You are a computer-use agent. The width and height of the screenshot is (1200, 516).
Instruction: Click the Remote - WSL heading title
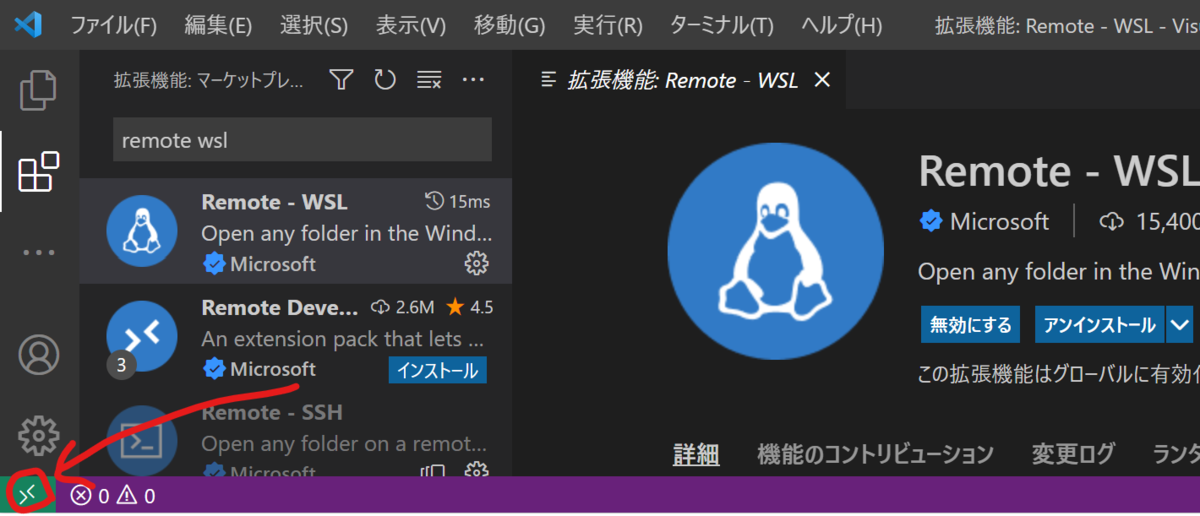[x=1059, y=171]
